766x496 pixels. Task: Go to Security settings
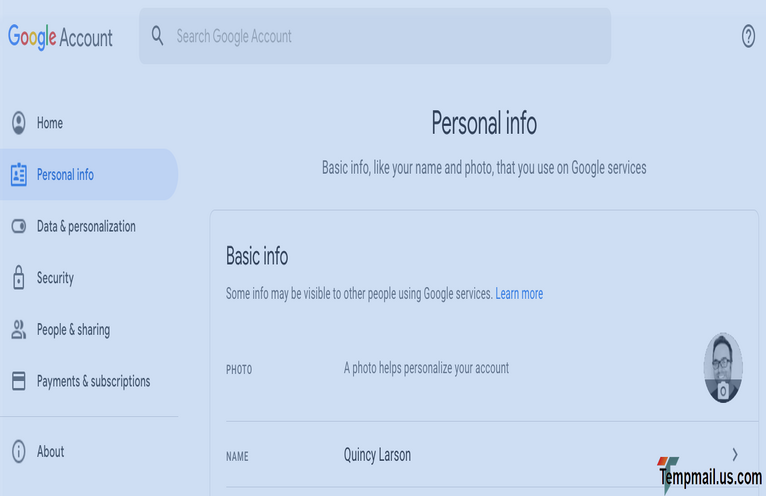pos(55,278)
